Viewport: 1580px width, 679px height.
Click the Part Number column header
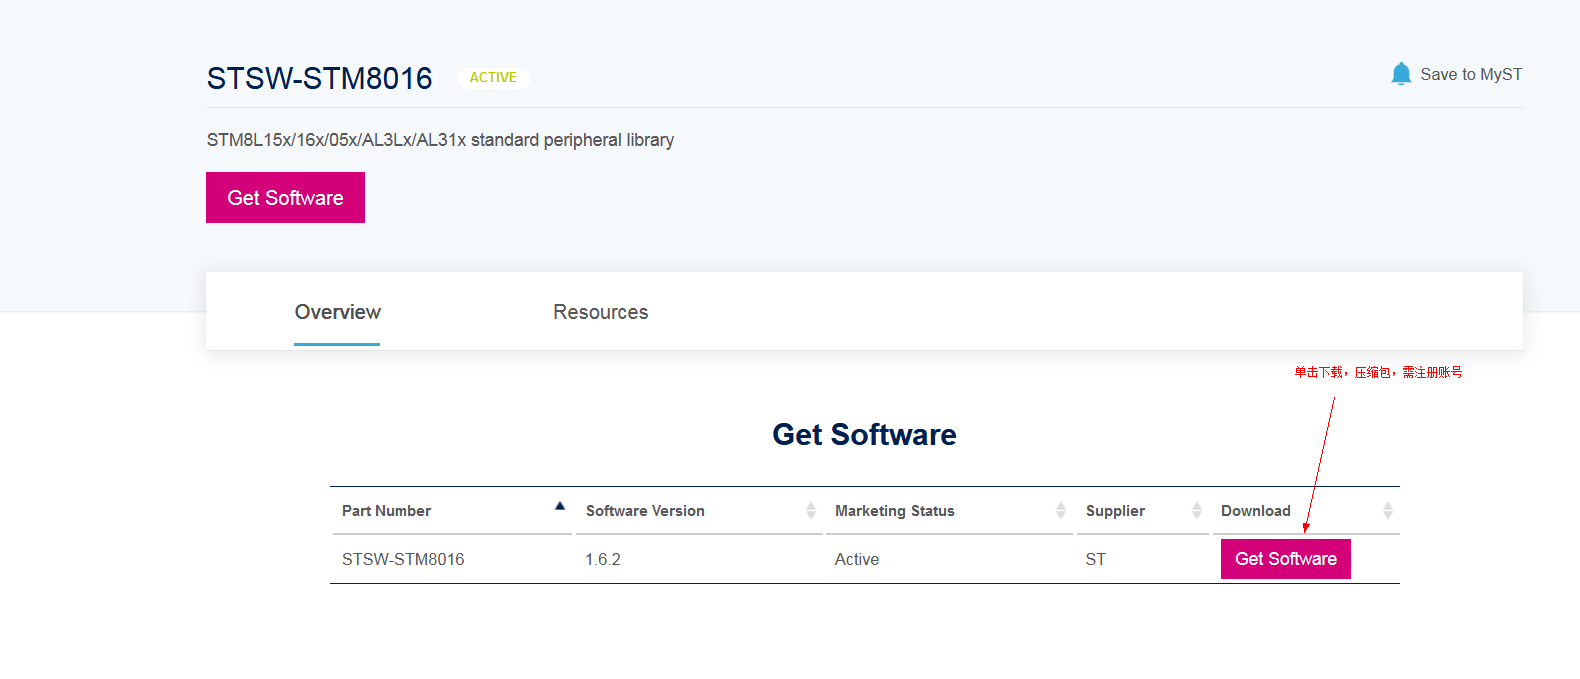(386, 511)
